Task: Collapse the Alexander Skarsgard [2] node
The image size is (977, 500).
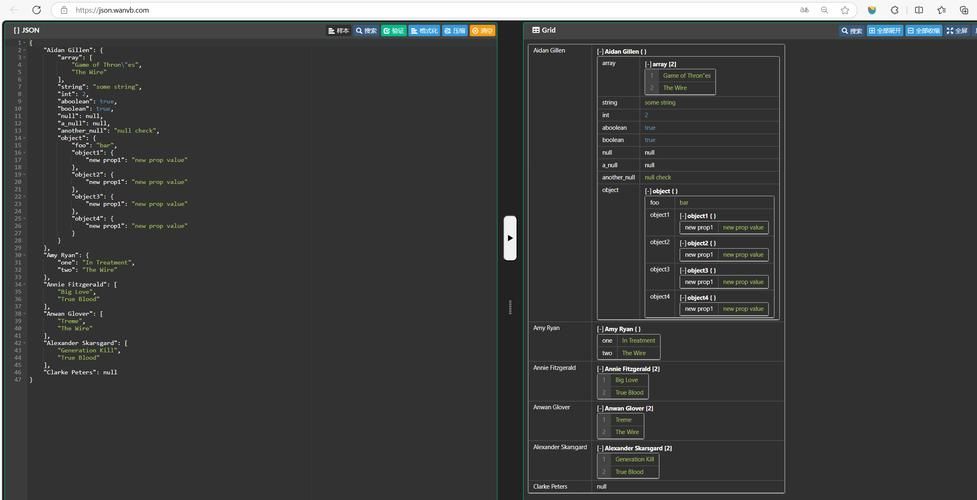Action: click(x=600, y=448)
